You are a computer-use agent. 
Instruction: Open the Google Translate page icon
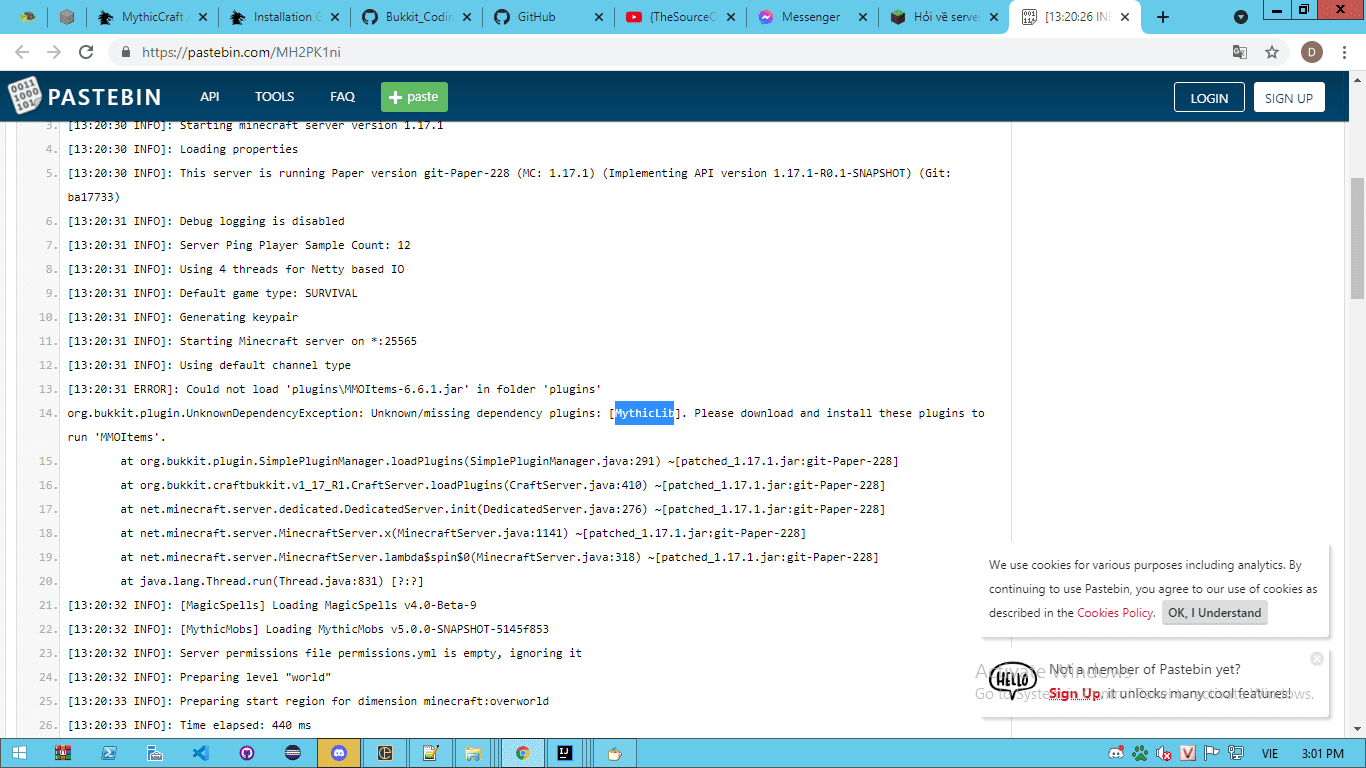coord(1240,52)
